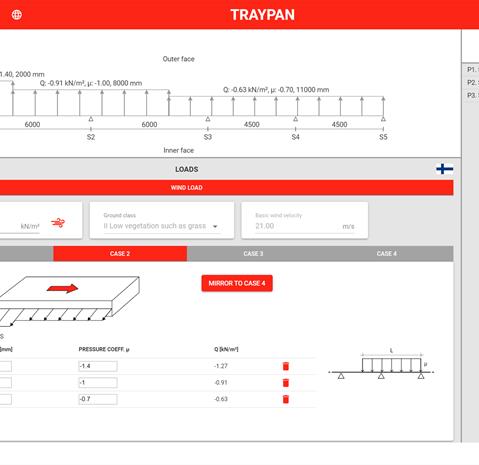479x465 pixels.
Task: Edit the pressure coefficient -1 field
Action: [x=98, y=383]
